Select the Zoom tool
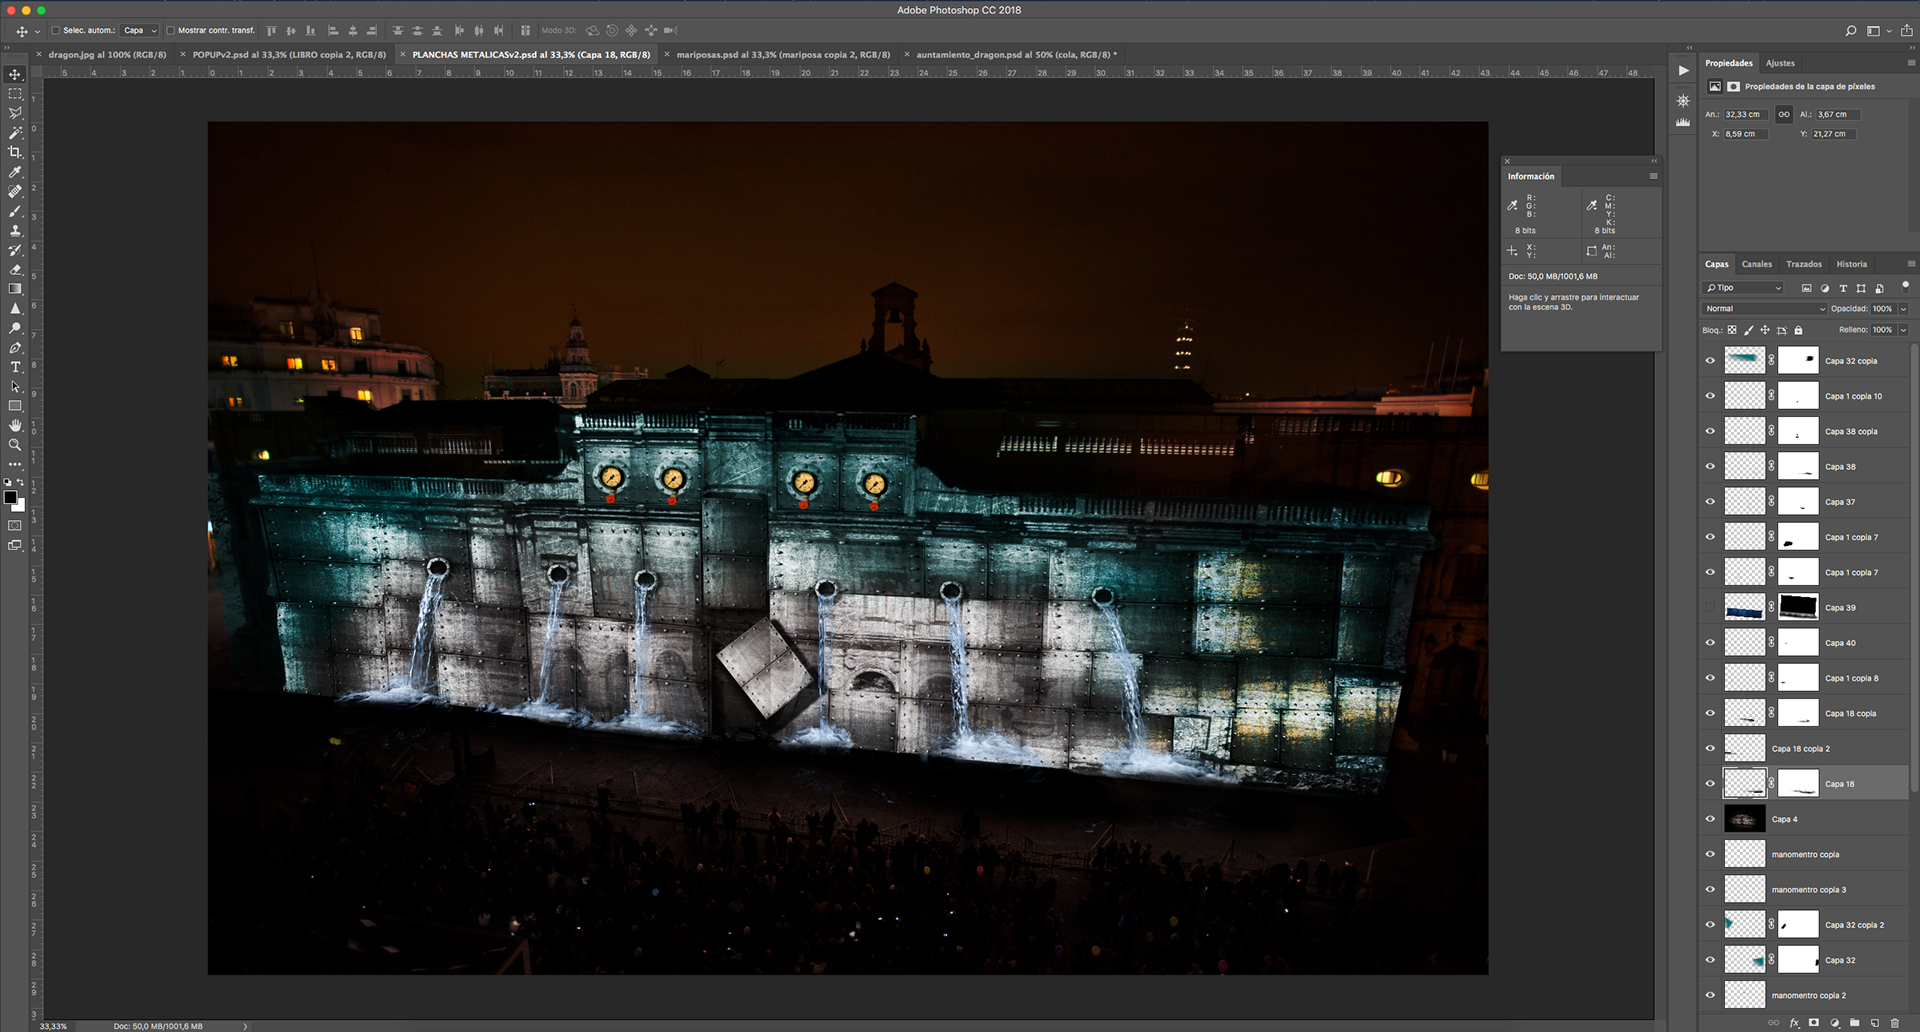Viewport: 1920px width, 1032px height. (x=15, y=445)
